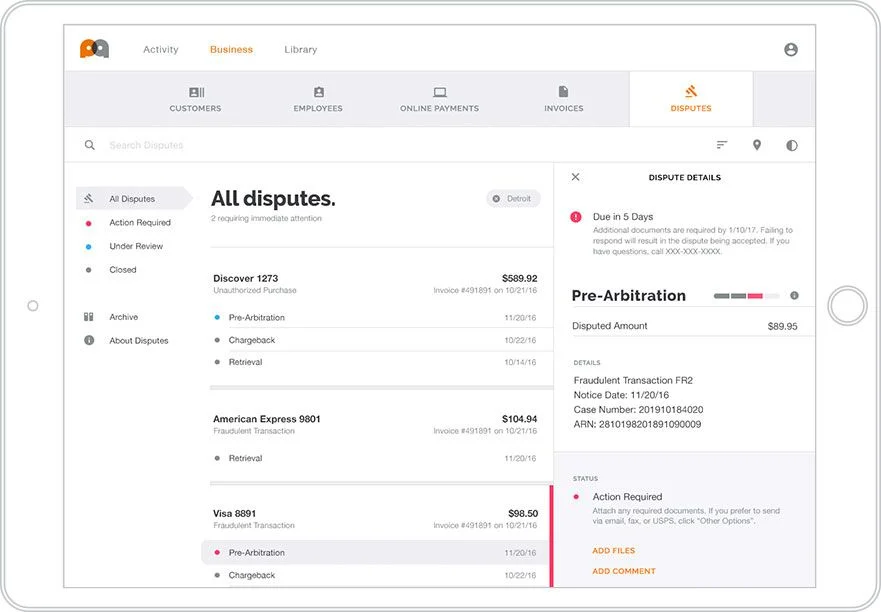Click the Pre-Arbitration info icon
881x612 pixels.
click(x=794, y=296)
